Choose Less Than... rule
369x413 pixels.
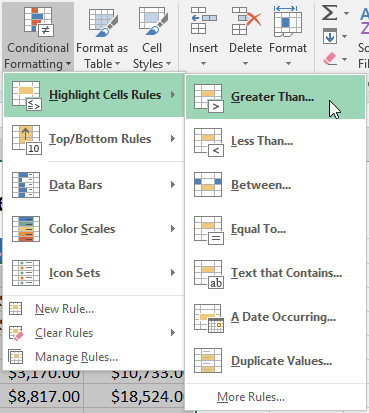pos(275,141)
